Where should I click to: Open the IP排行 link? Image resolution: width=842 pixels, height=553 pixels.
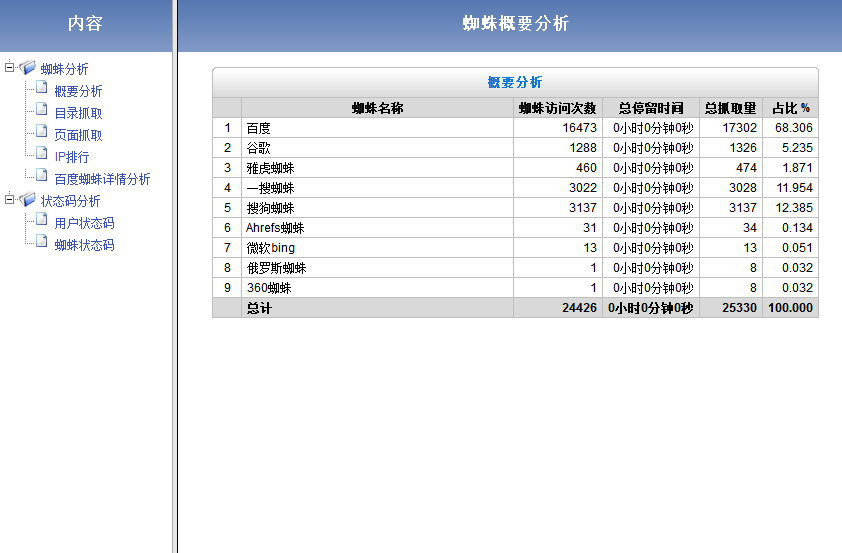coord(72,157)
